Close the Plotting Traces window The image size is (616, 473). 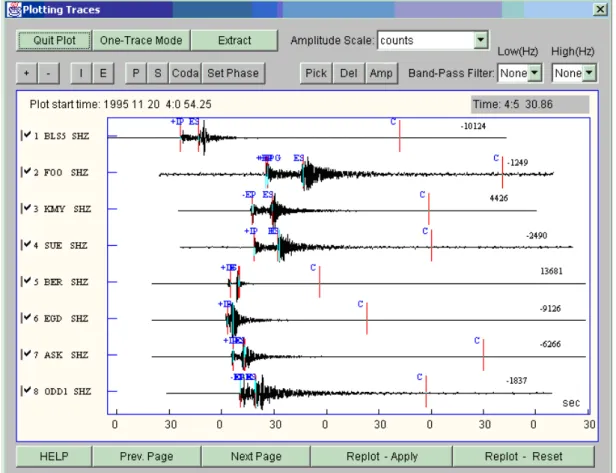pos(600,9)
